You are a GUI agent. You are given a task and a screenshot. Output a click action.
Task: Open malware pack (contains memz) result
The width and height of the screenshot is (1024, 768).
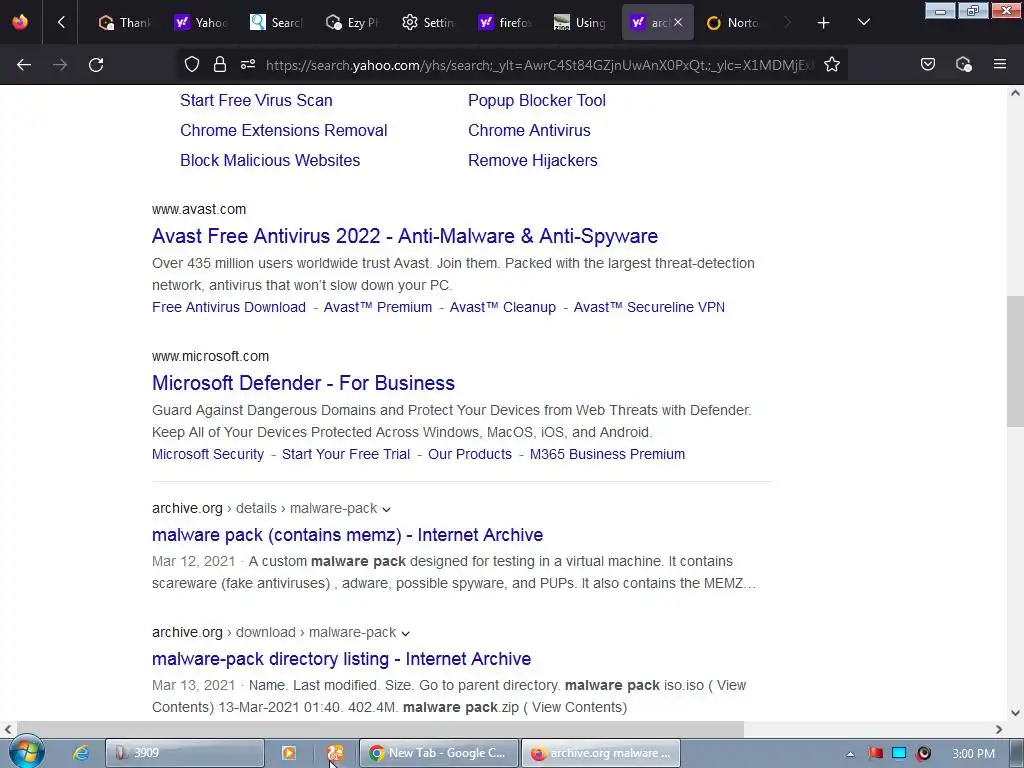click(x=347, y=534)
